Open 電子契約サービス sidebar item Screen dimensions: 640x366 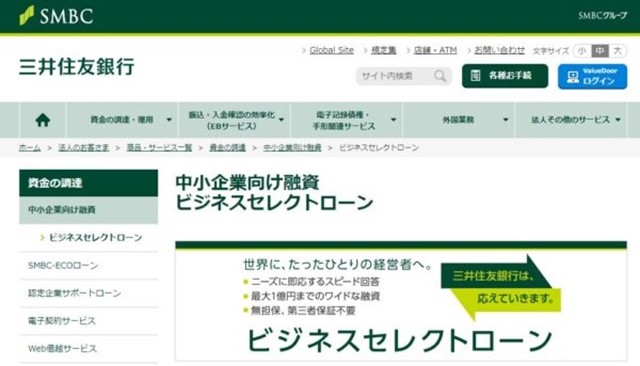(89, 321)
